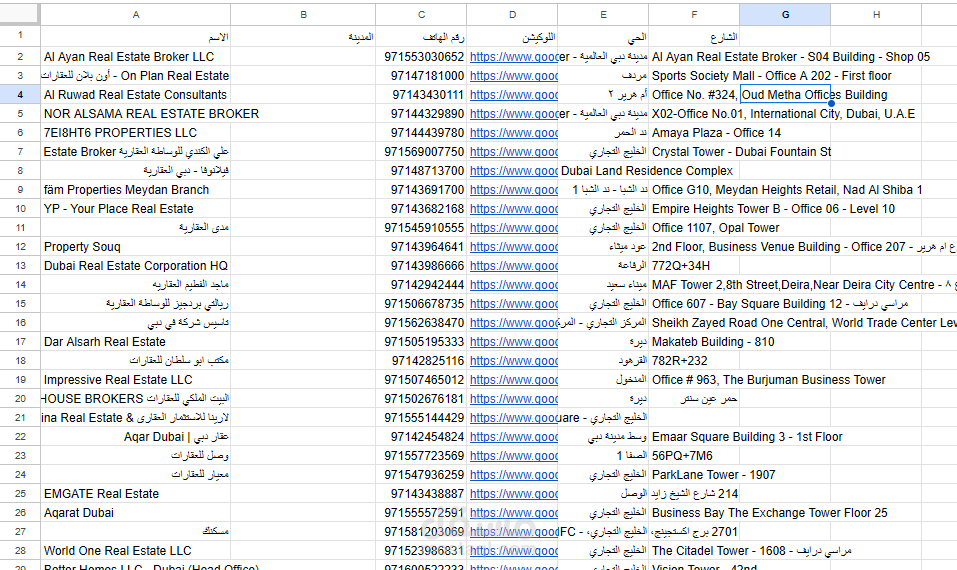Image resolution: width=957 pixels, height=570 pixels.
Task: Click address 'Crystal Tower - Dubai Fountain St'
Action: (742, 151)
